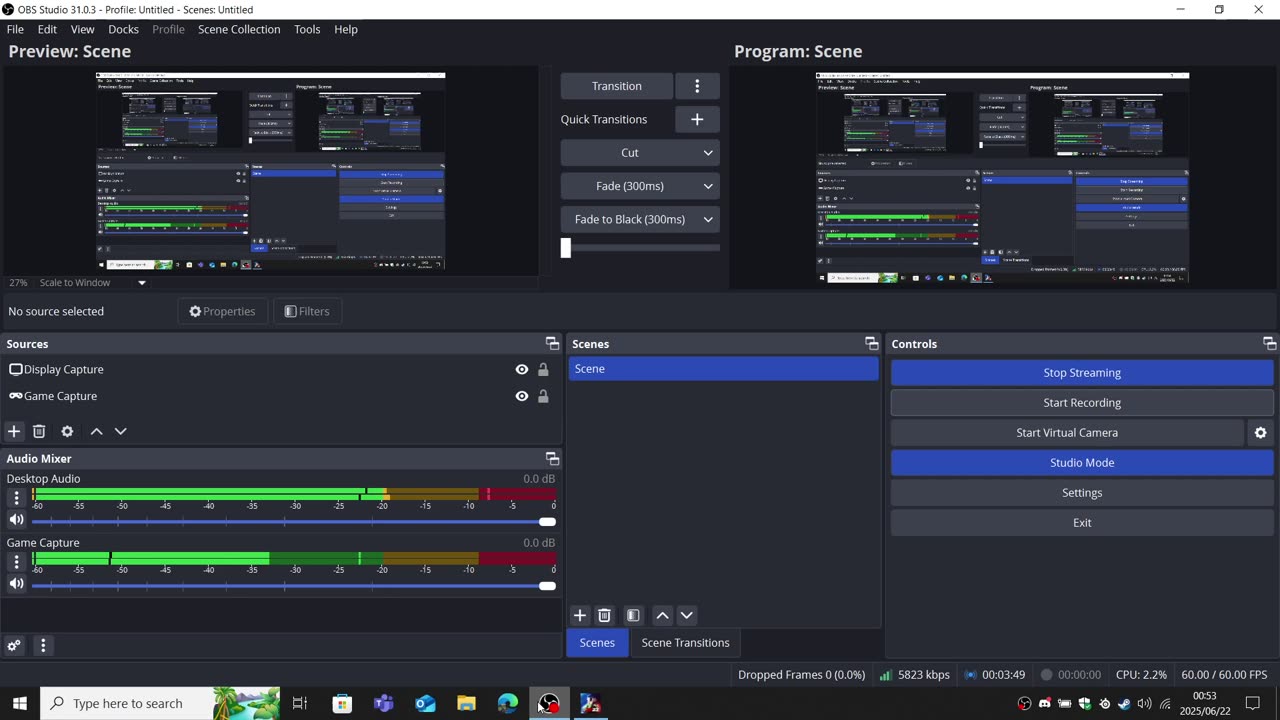Click Start Recording button
Screen dimensions: 1280x720
1082,403
